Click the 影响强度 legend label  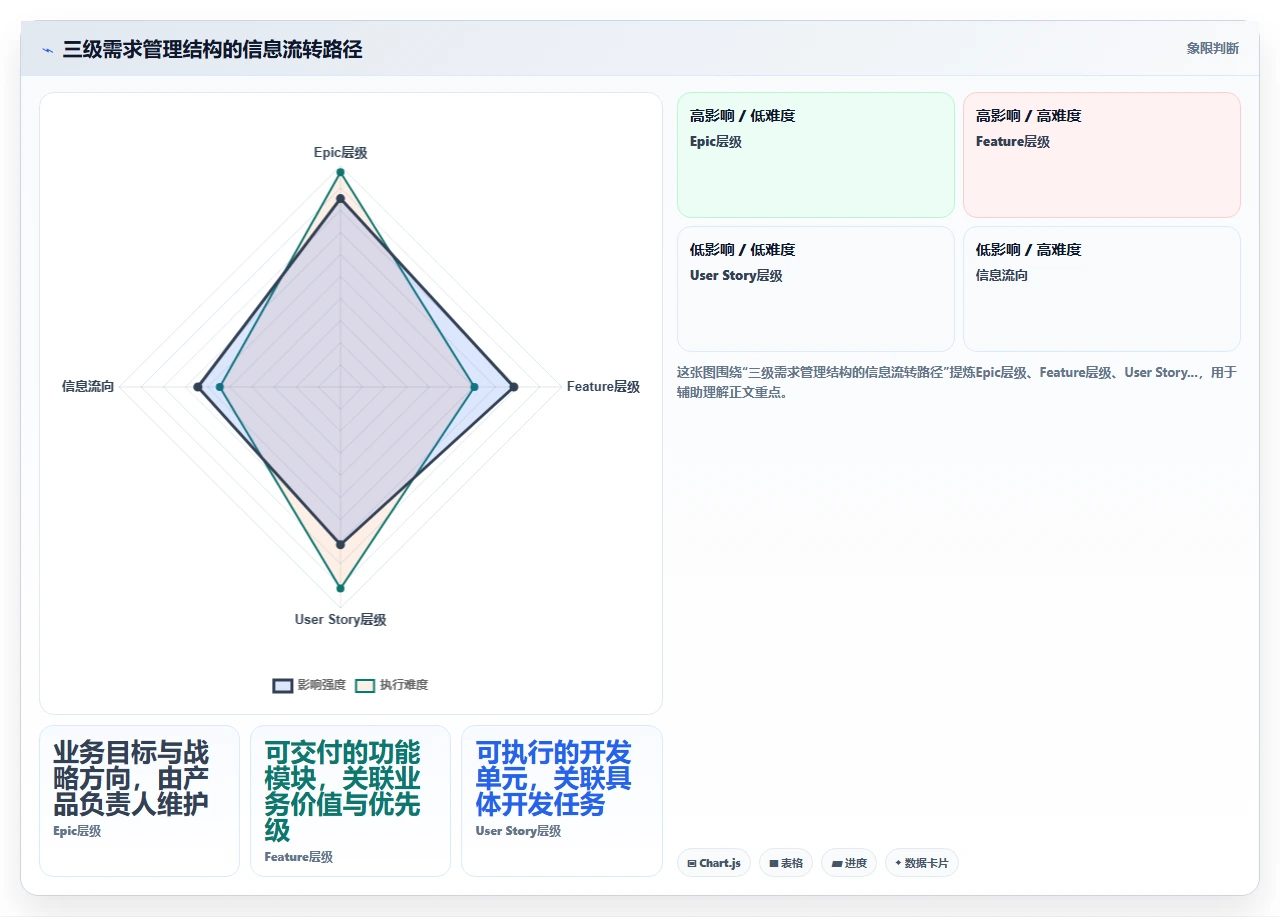pyautogui.click(x=322, y=685)
